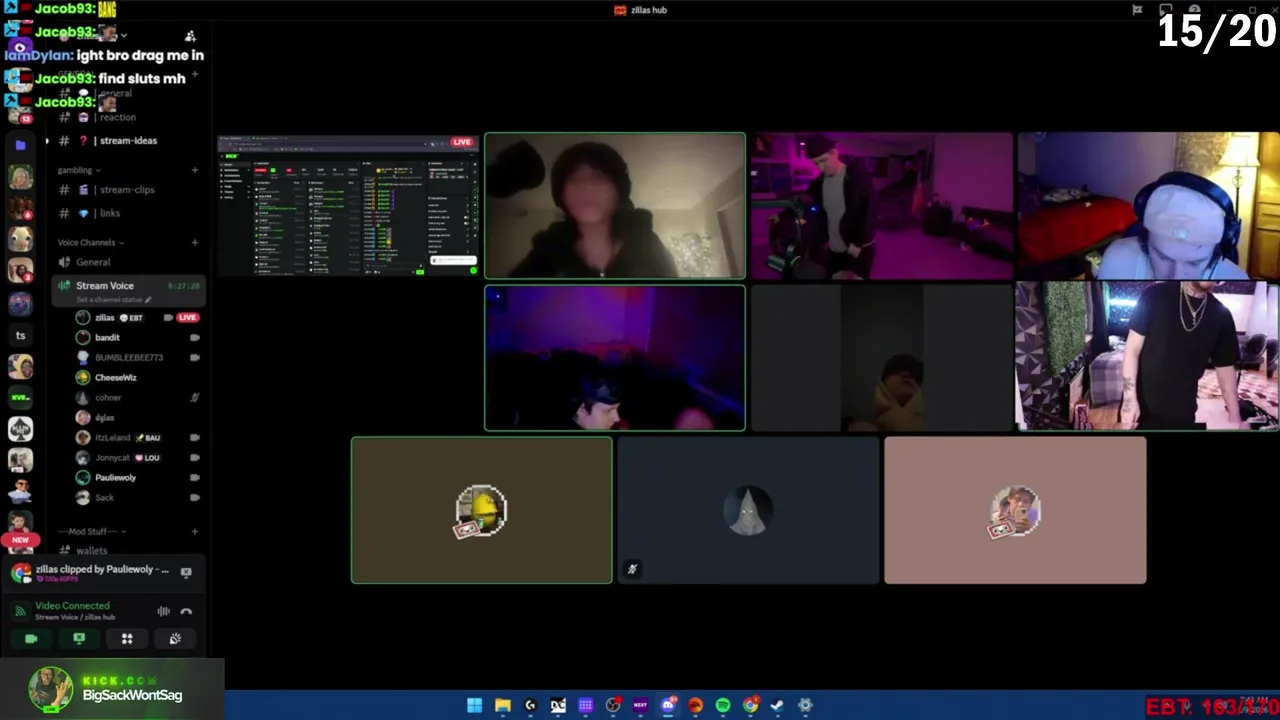The height and width of the screenshot is (720, 1280).
Task: Toggle noise suppression waveform icon
Action: 163,611
